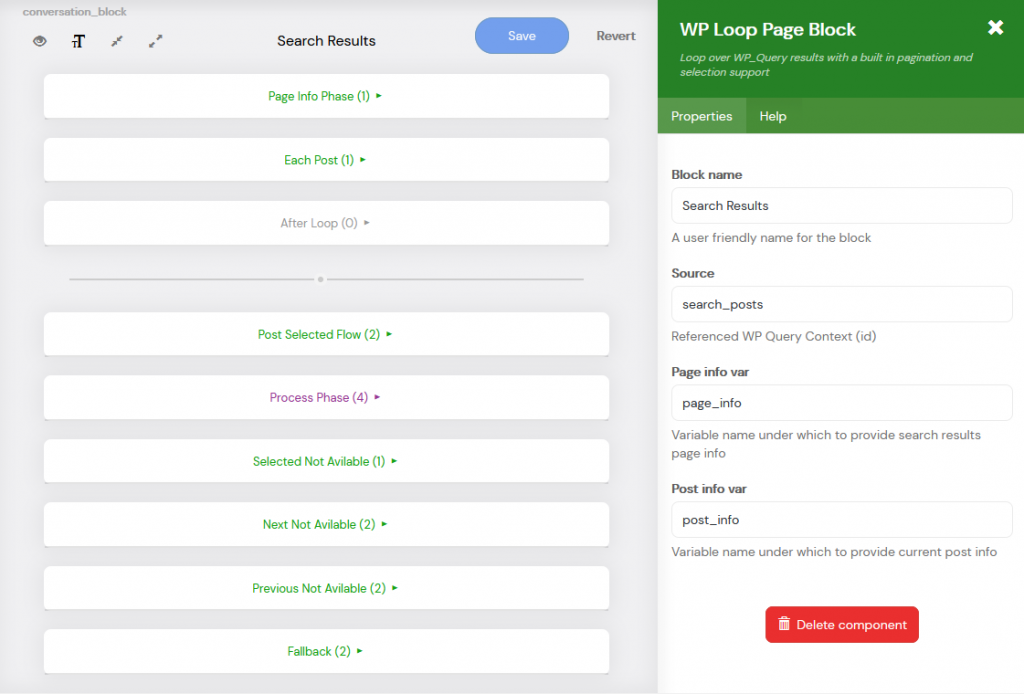
Task: Edit the Page info var field
Action: tap(842, 403)
